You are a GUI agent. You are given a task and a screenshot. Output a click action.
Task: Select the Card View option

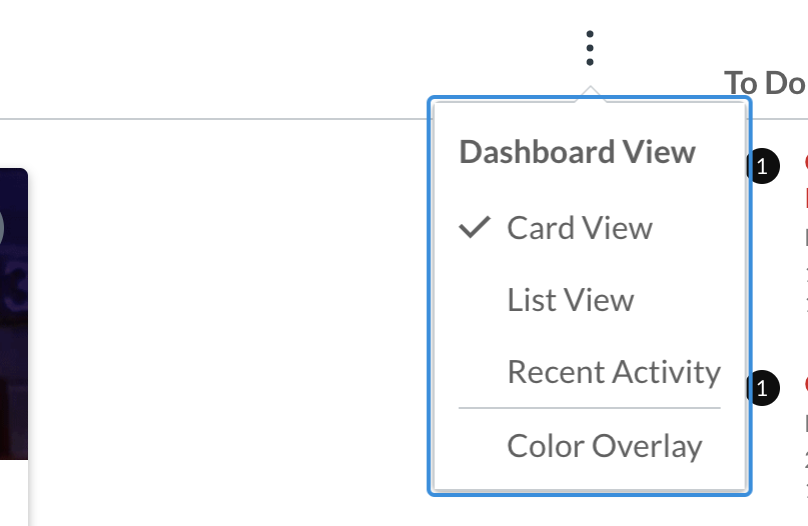(579, 228)
